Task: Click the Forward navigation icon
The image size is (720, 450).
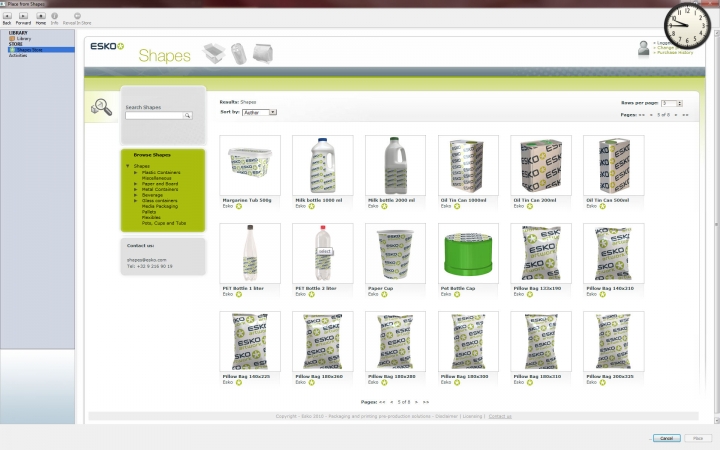Action: pyautogui.click(x=24, y=16)
